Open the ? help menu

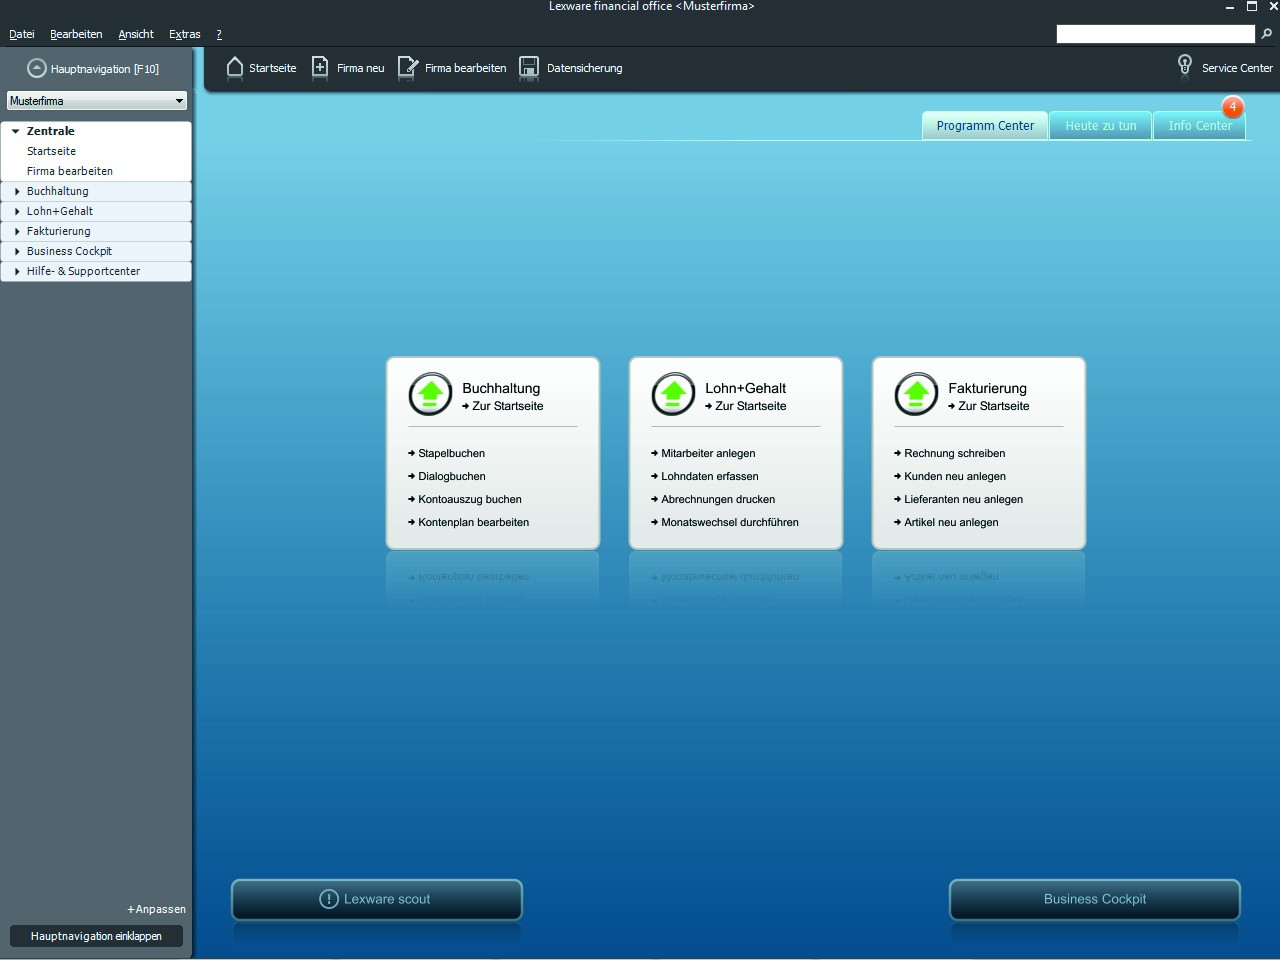point(219,34)
